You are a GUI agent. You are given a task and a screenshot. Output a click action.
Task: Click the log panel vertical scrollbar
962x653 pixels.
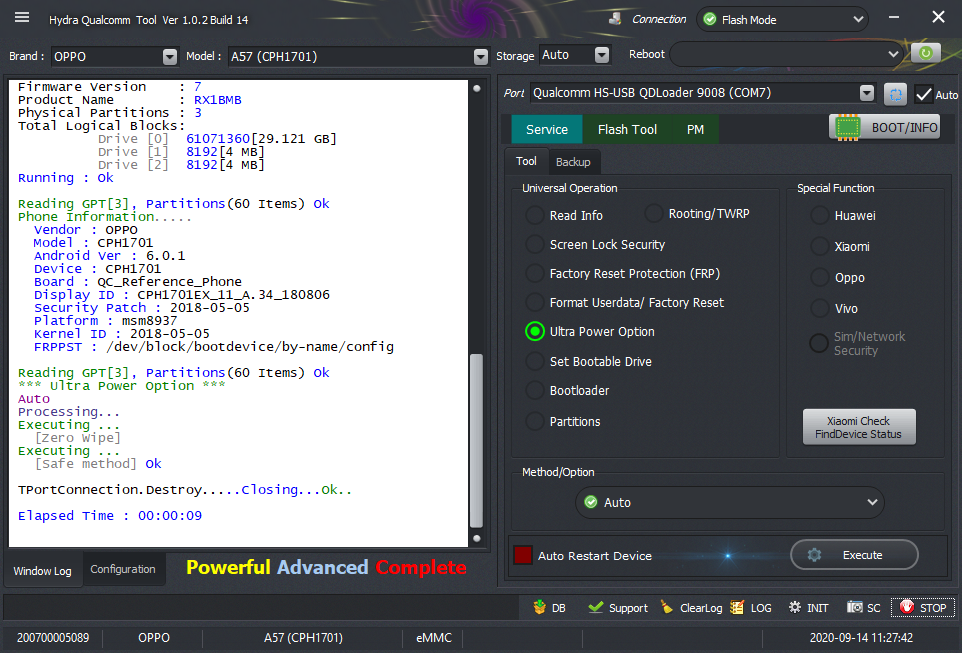click(476, 441)
